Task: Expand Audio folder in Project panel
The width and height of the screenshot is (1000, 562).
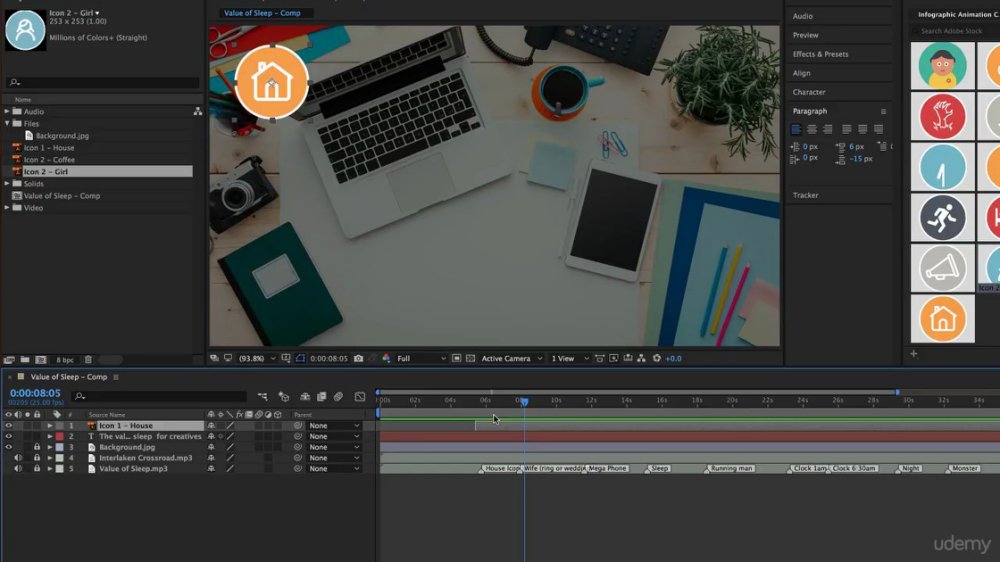Action: (x=7, y=111)
